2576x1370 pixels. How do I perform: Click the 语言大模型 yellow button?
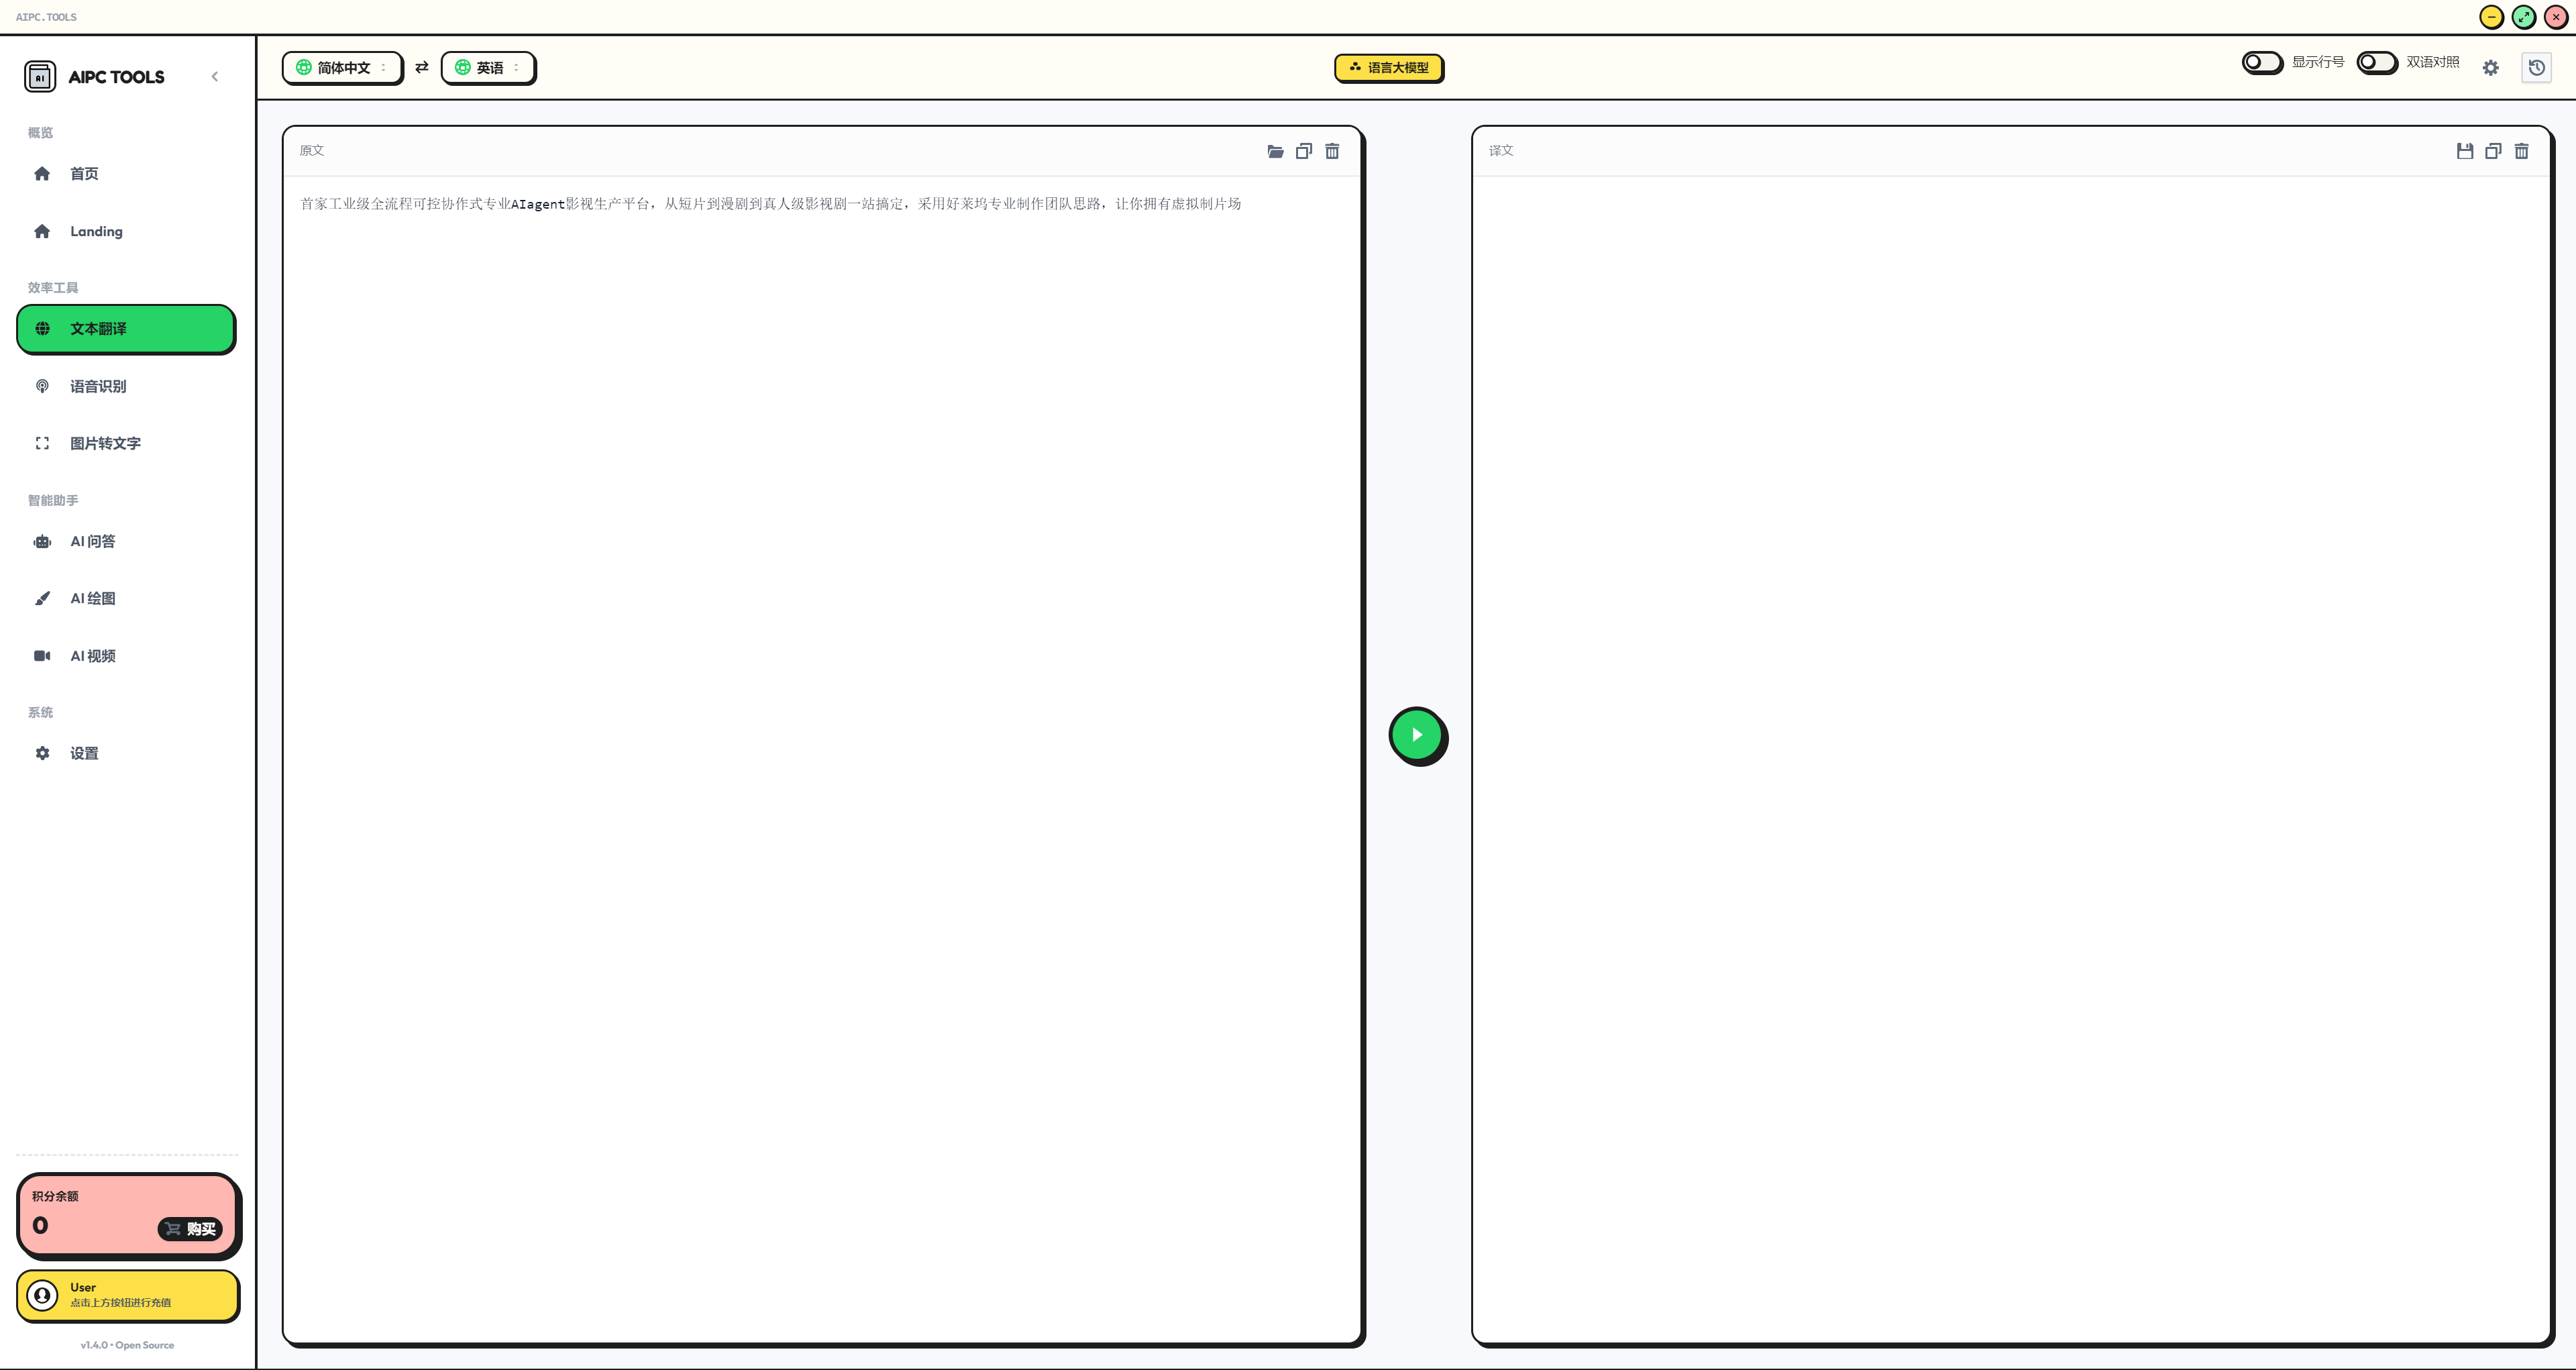tap(1388, 68)
